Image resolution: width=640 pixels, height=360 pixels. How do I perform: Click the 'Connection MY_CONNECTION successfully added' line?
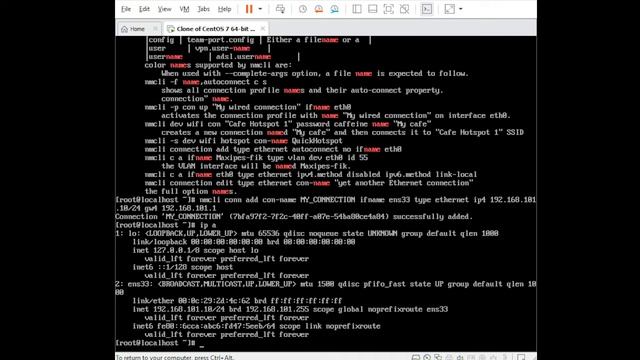click(294, 217)
